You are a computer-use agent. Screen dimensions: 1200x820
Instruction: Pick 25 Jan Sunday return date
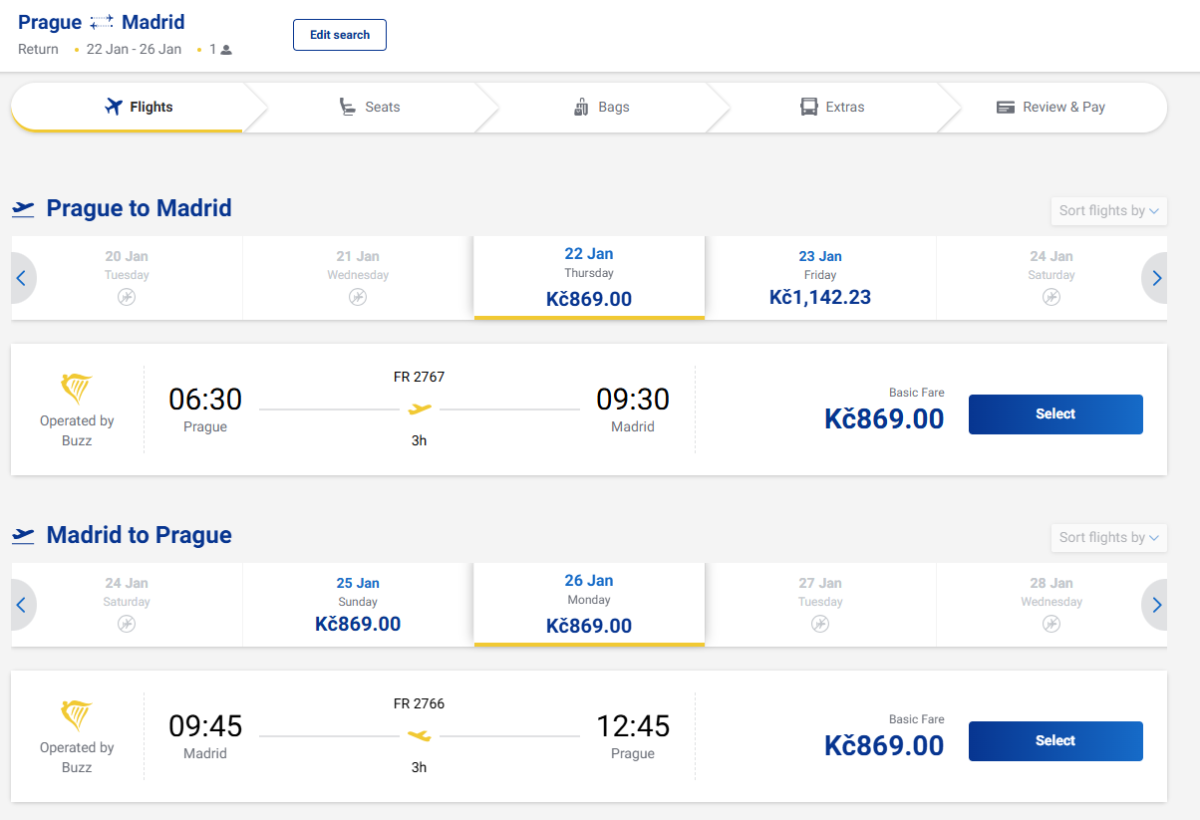click(358, 605)
